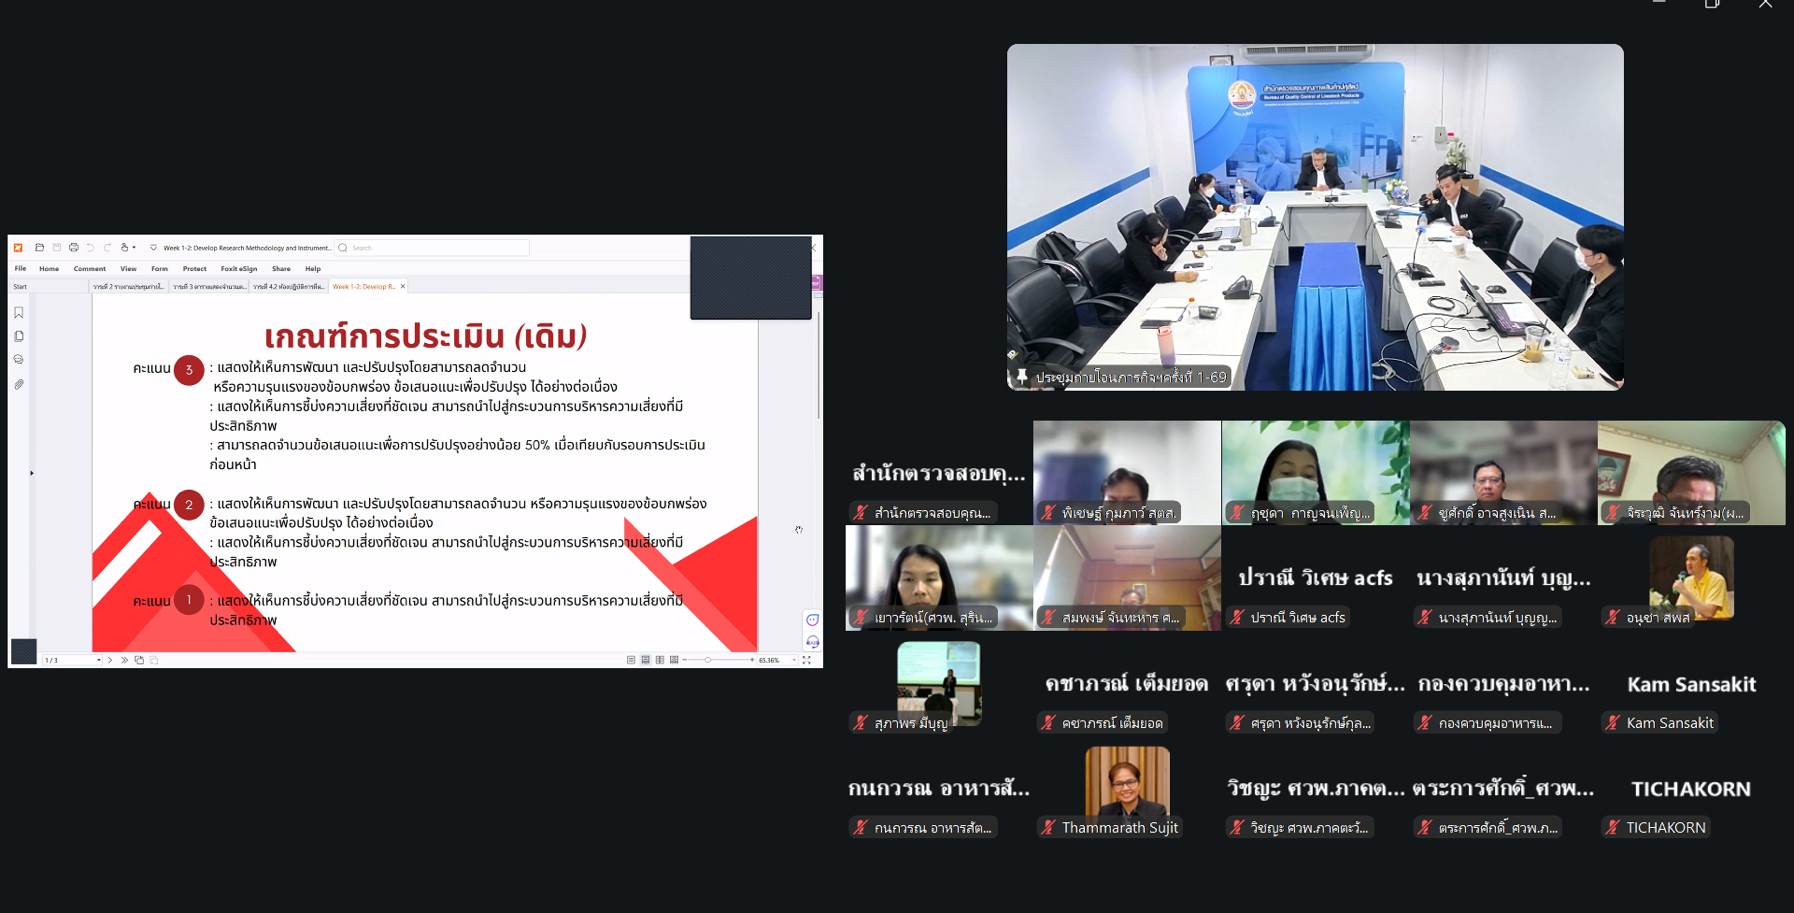
Task: Open the Attachments paperclip panel
Action: (19, 384)
